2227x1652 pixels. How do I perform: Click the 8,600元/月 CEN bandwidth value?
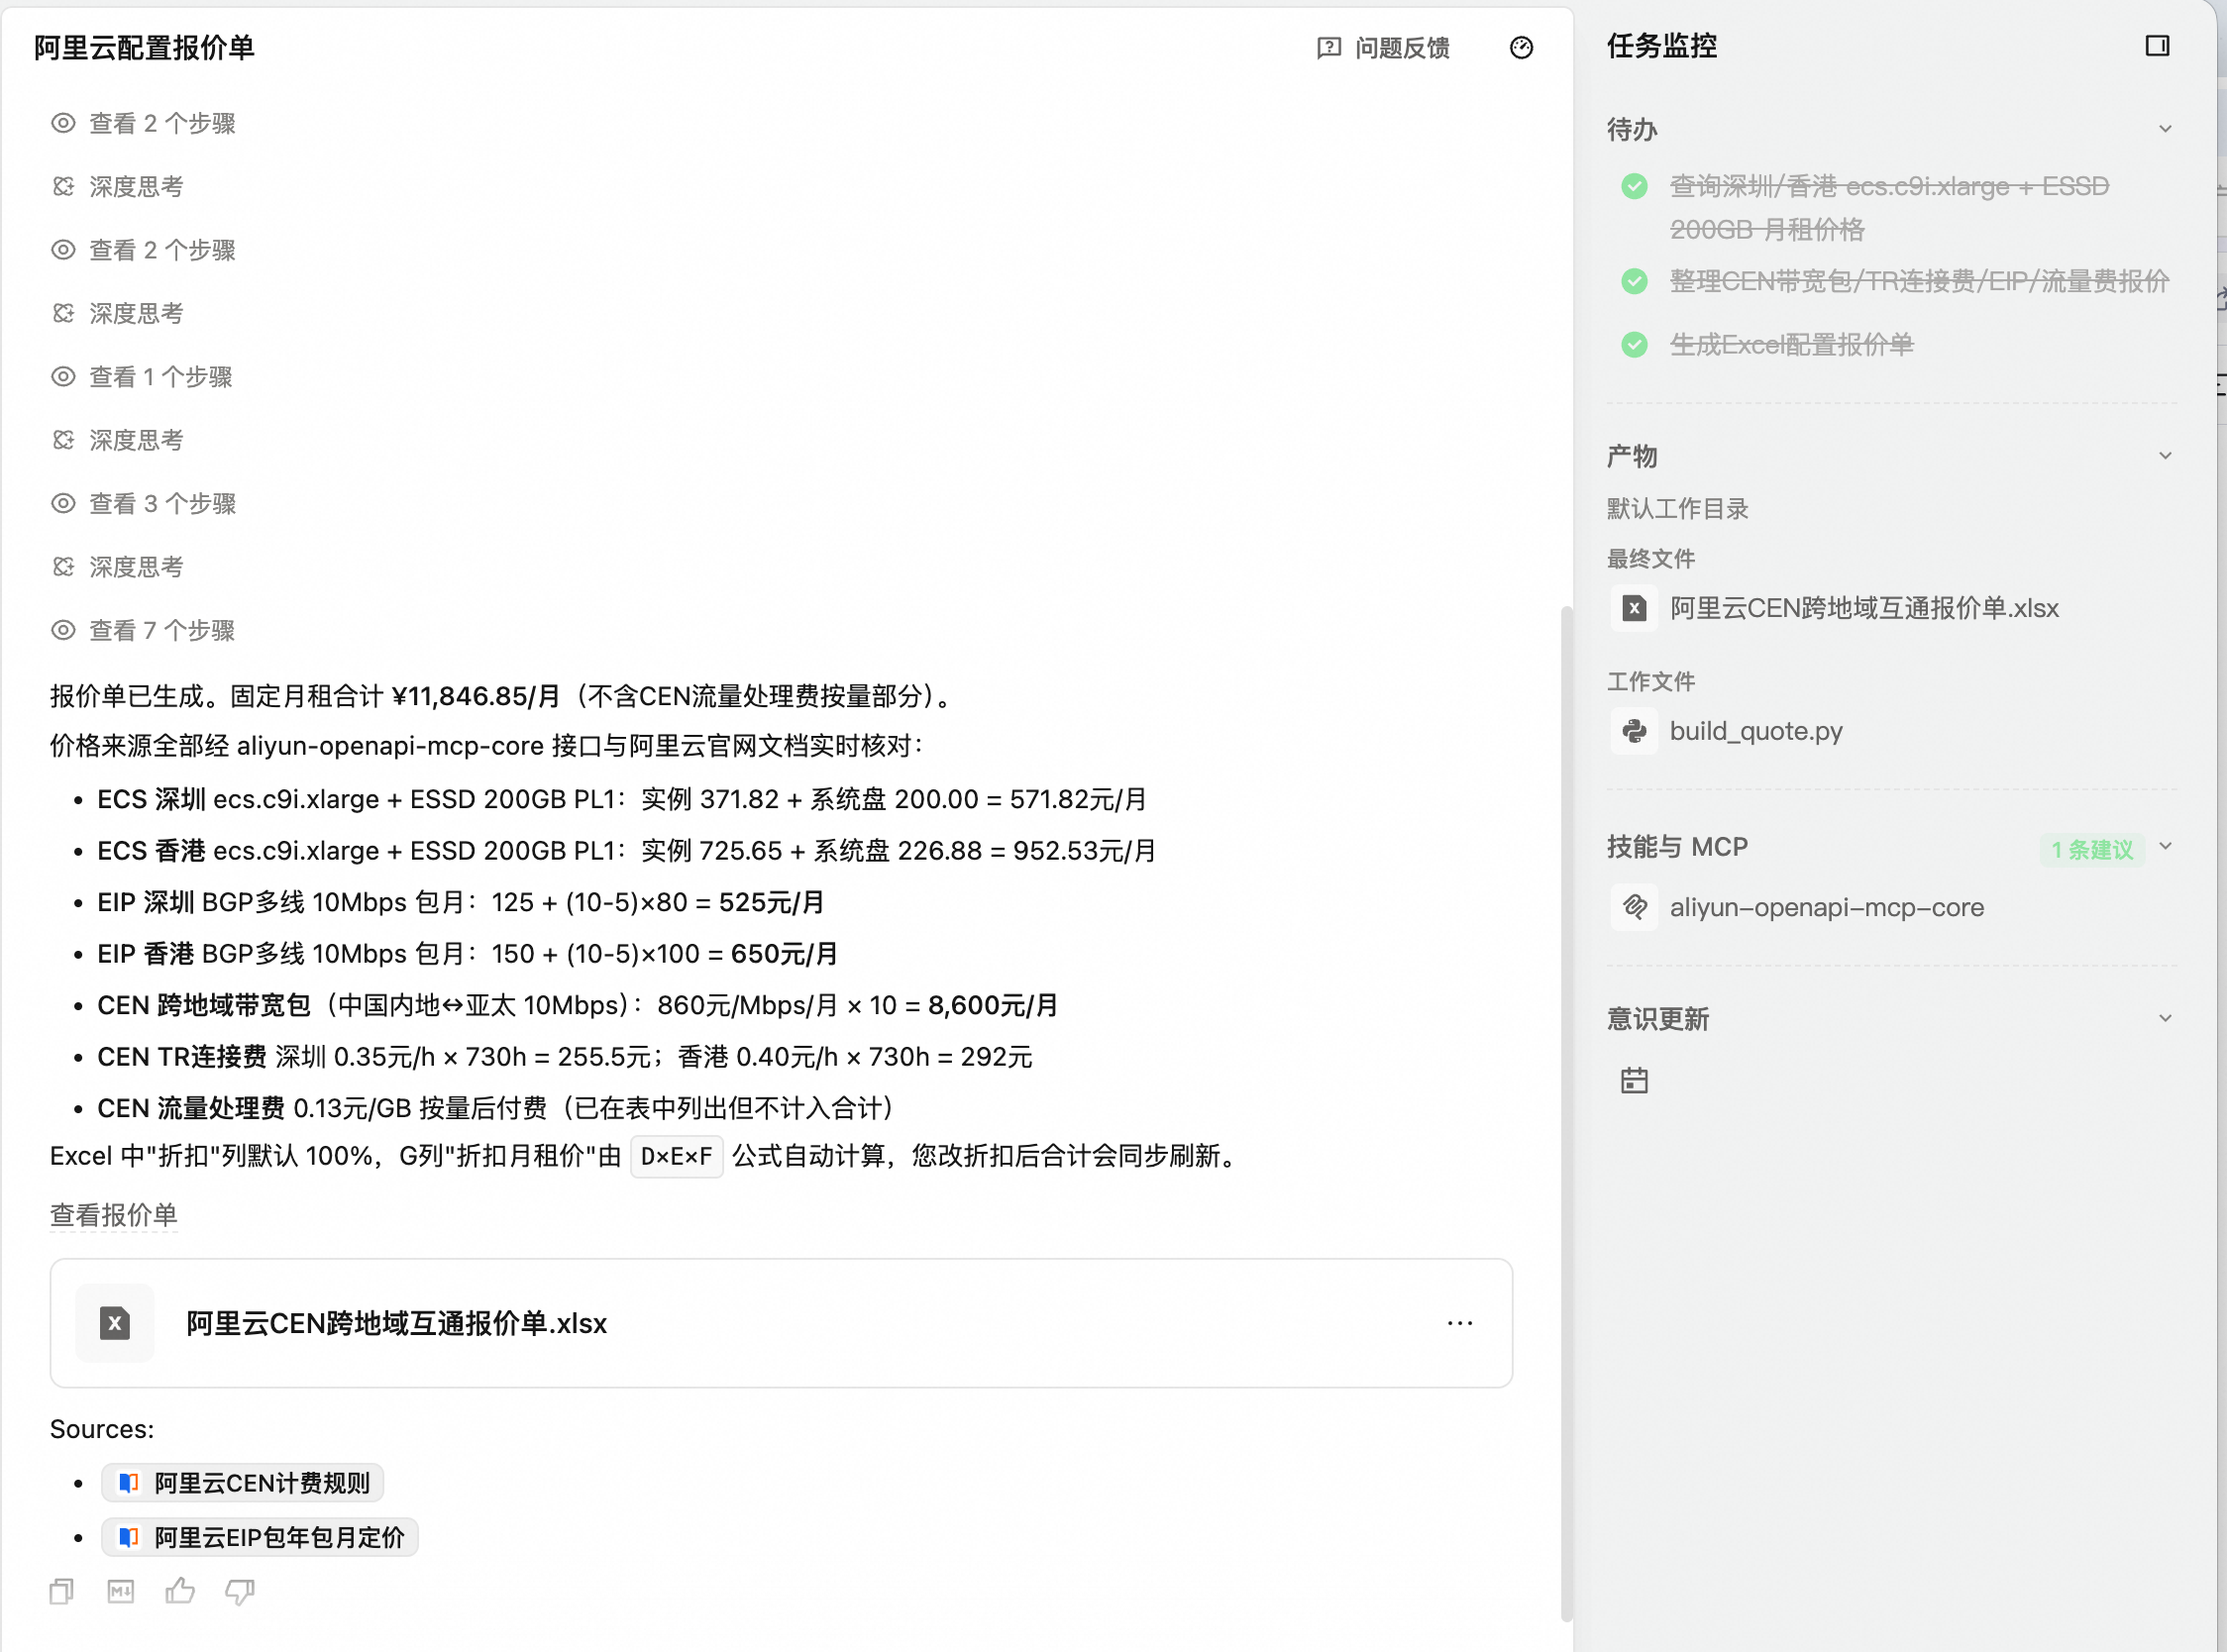pos(993,1005)
